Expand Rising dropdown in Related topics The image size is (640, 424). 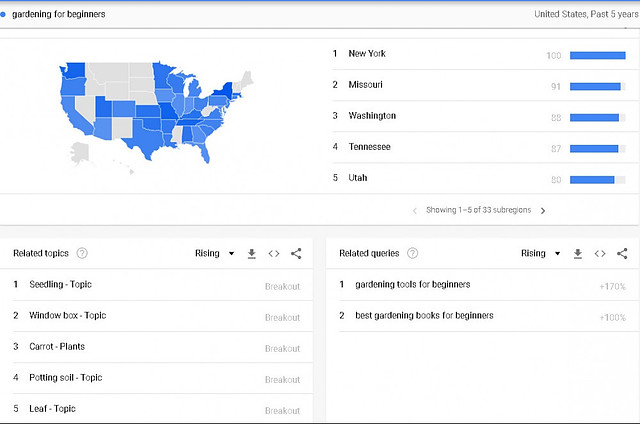pyautogui.click(x=214, y=253)
